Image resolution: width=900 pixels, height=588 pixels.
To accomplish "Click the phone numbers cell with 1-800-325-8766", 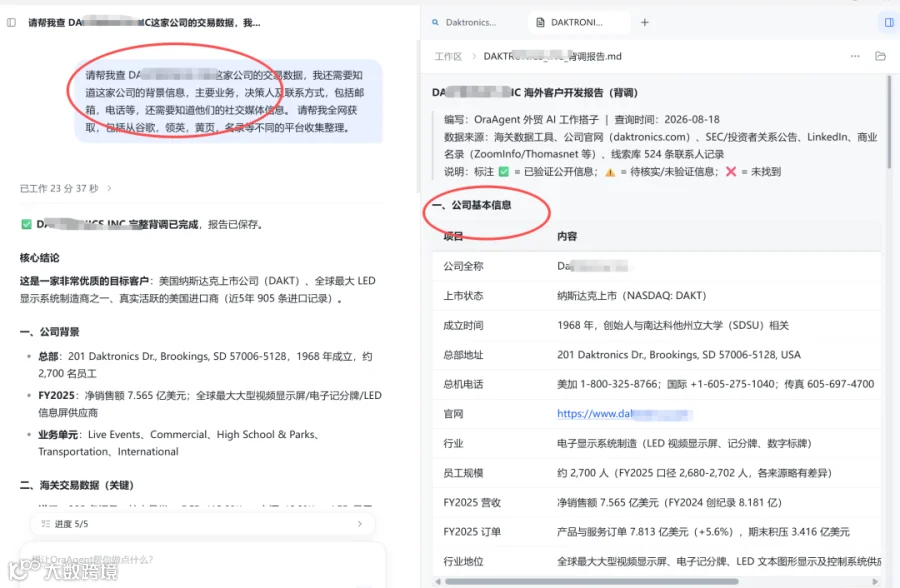I will coord(715,384).
